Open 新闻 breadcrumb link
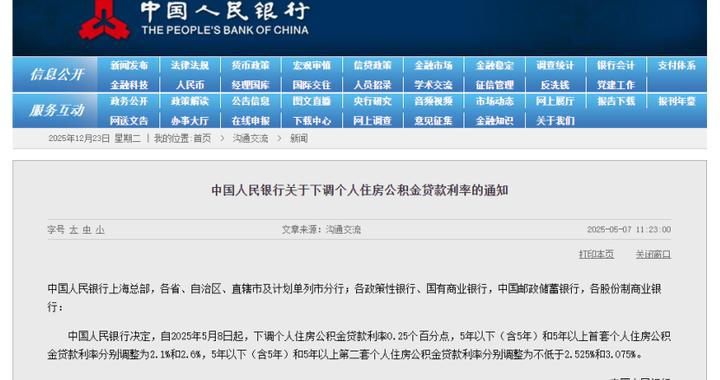 point(299,138)
